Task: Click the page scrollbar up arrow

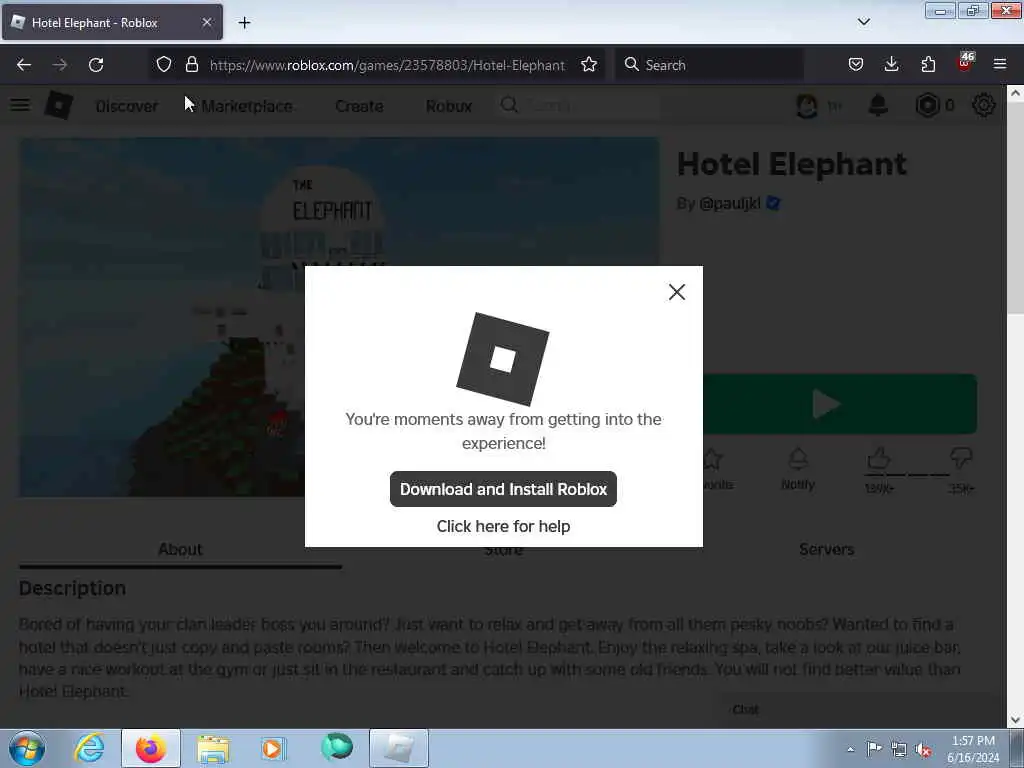Action: click(x=1015, y=93)
